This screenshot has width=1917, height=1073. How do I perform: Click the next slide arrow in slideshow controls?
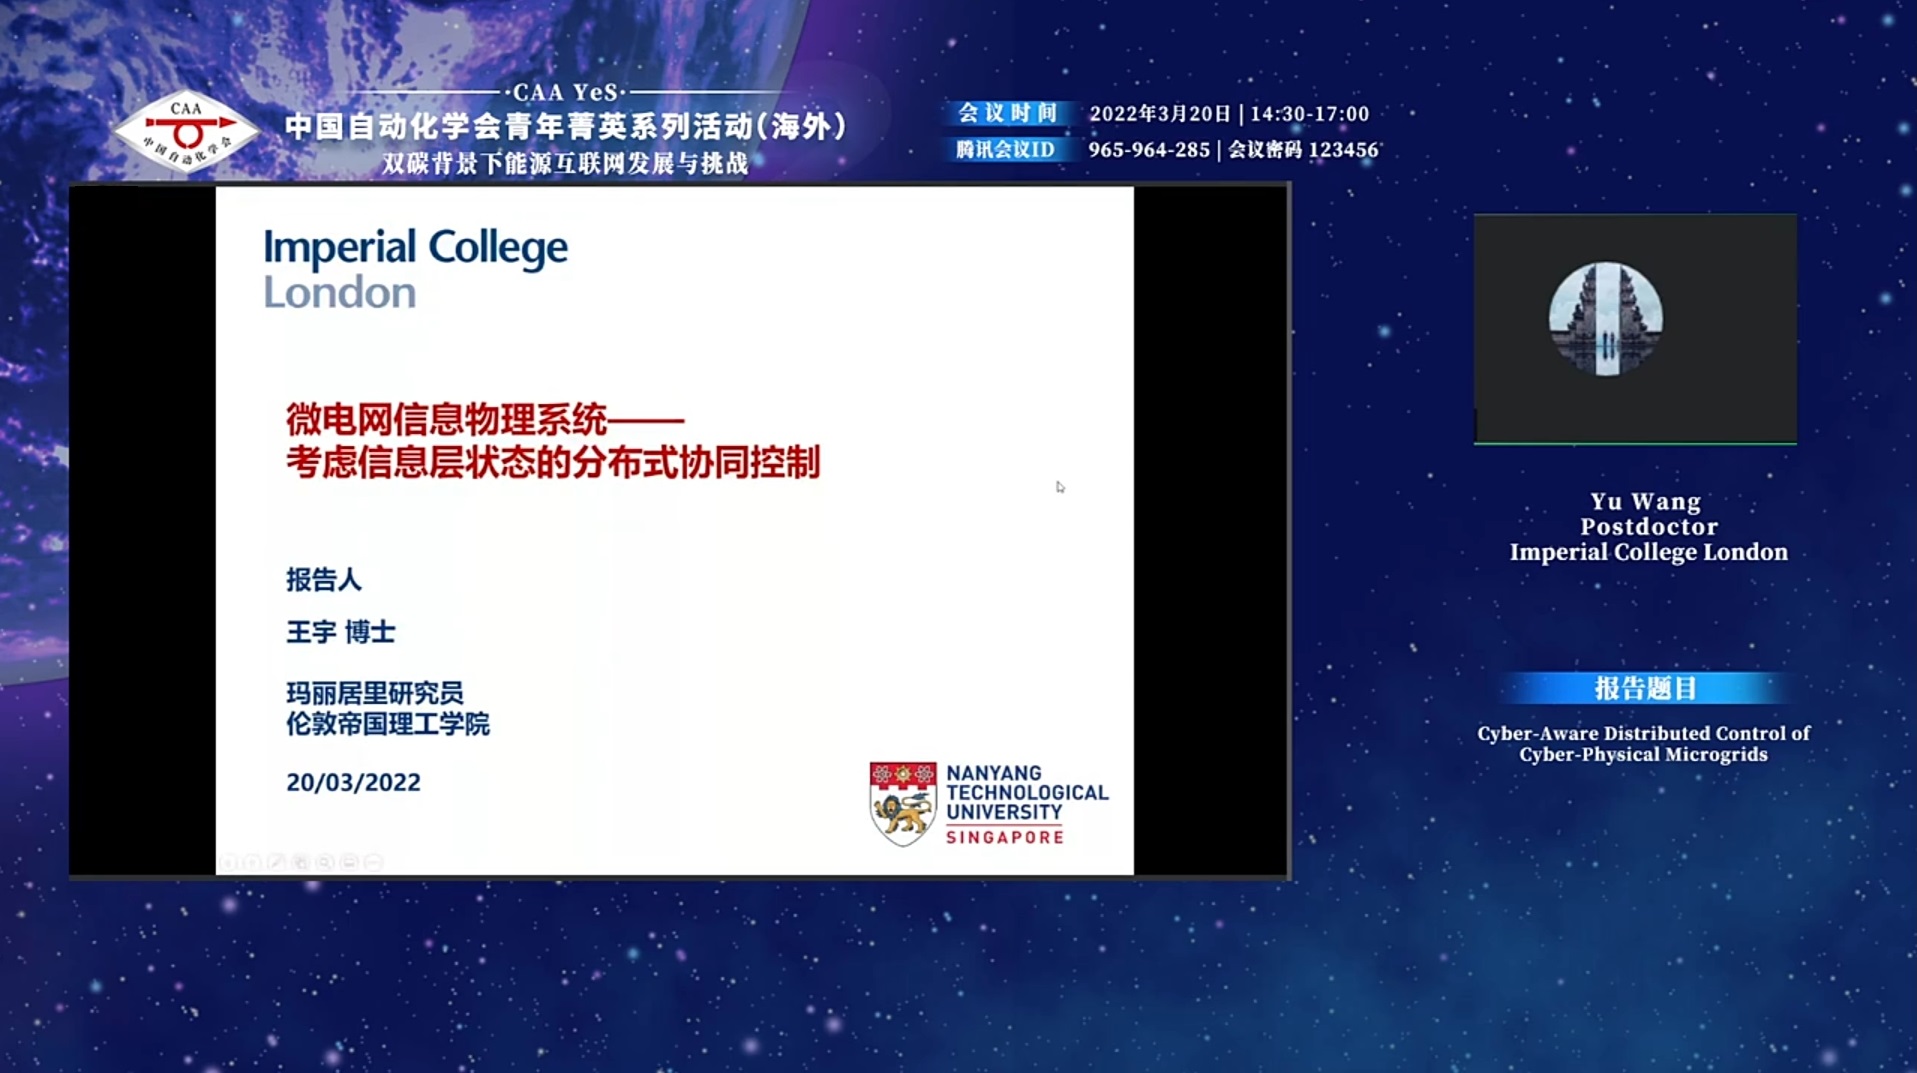tap(253, 862)
